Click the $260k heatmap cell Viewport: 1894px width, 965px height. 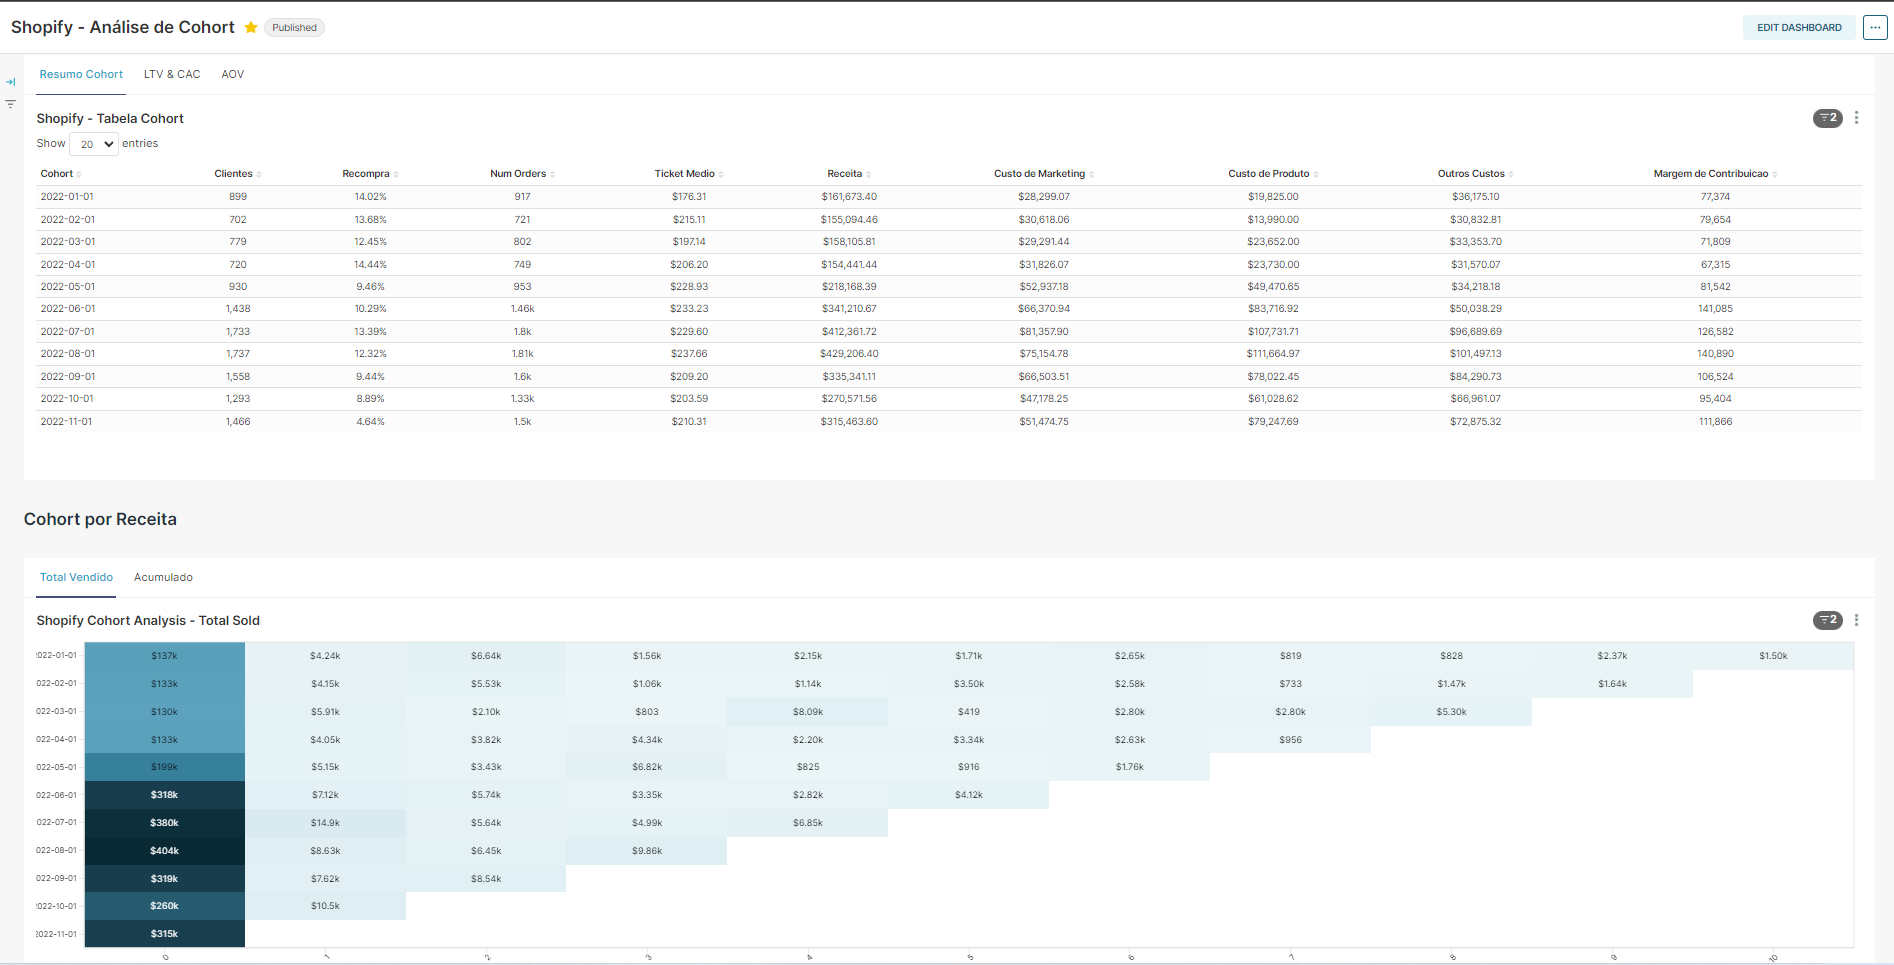[x=164, y=906]
